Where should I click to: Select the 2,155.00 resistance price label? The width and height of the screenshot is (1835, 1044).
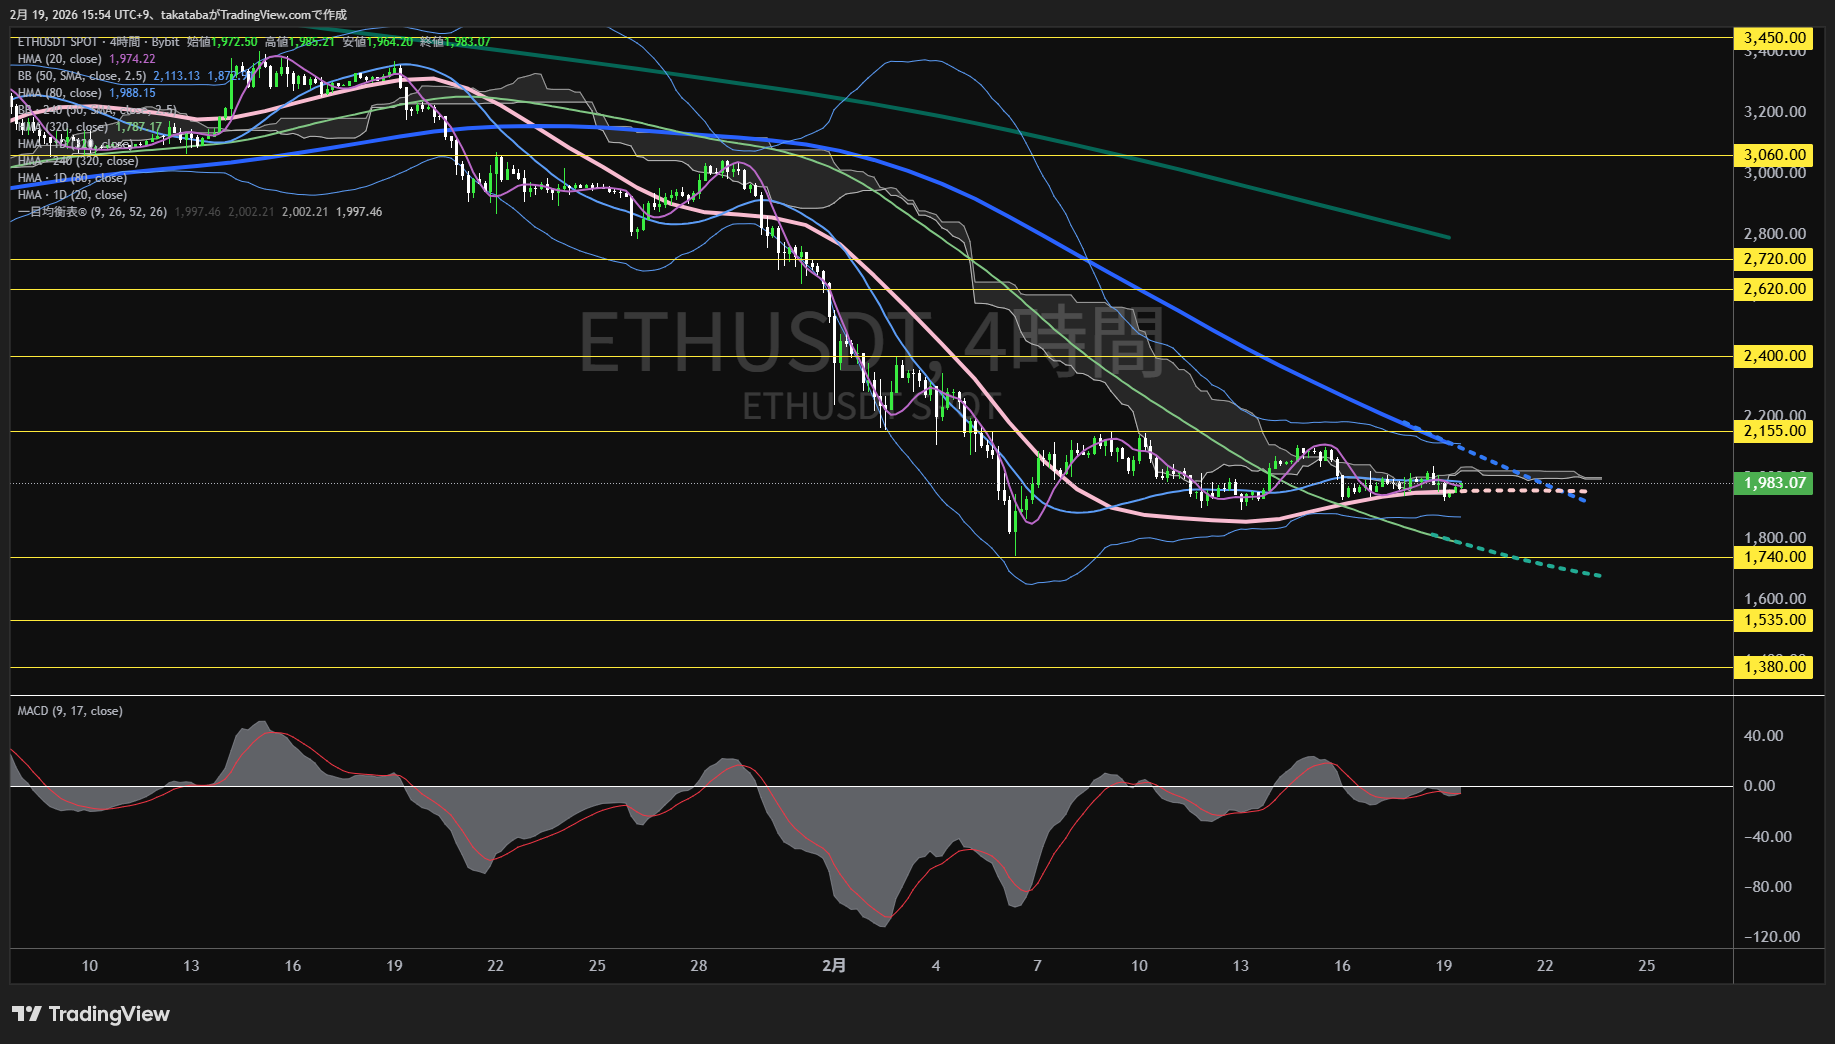1774,431
